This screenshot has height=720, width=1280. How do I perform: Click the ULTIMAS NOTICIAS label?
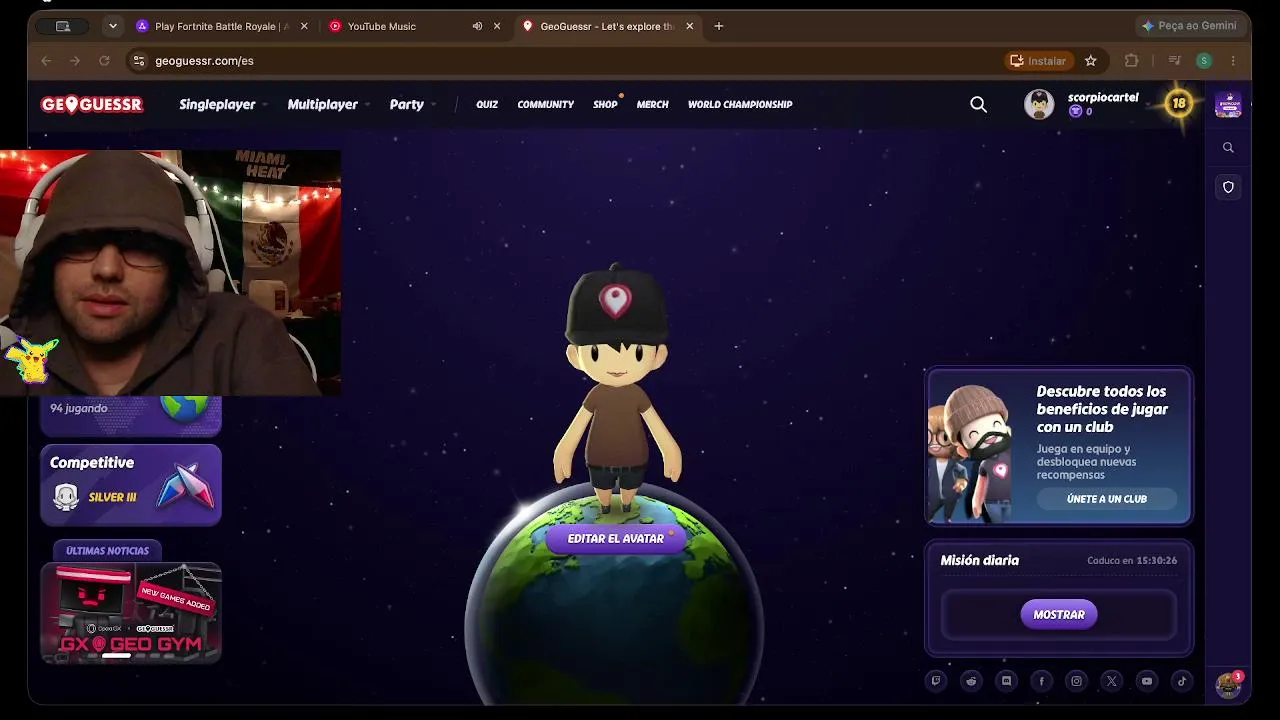pyautogui.click(x=107, y=551)
